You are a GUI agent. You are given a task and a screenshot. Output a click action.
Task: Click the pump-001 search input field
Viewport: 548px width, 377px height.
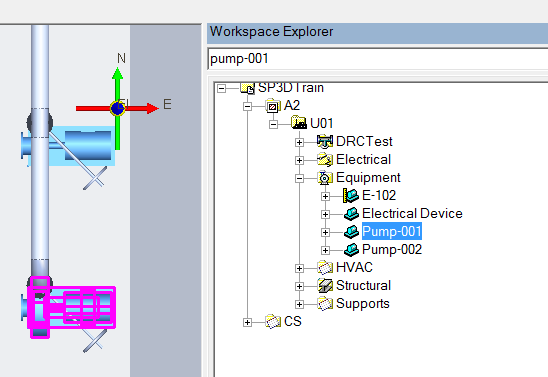pyautogui.click(x=377, y=59)
